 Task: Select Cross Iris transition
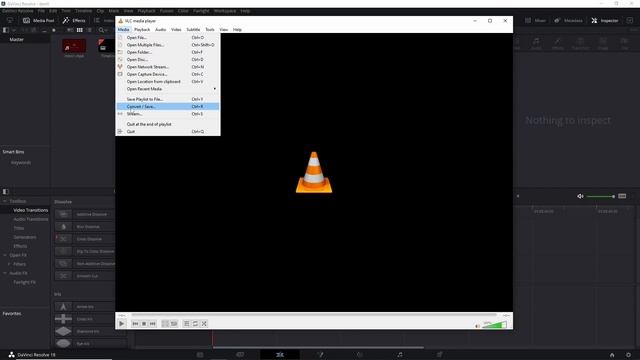tap(84, 319)
